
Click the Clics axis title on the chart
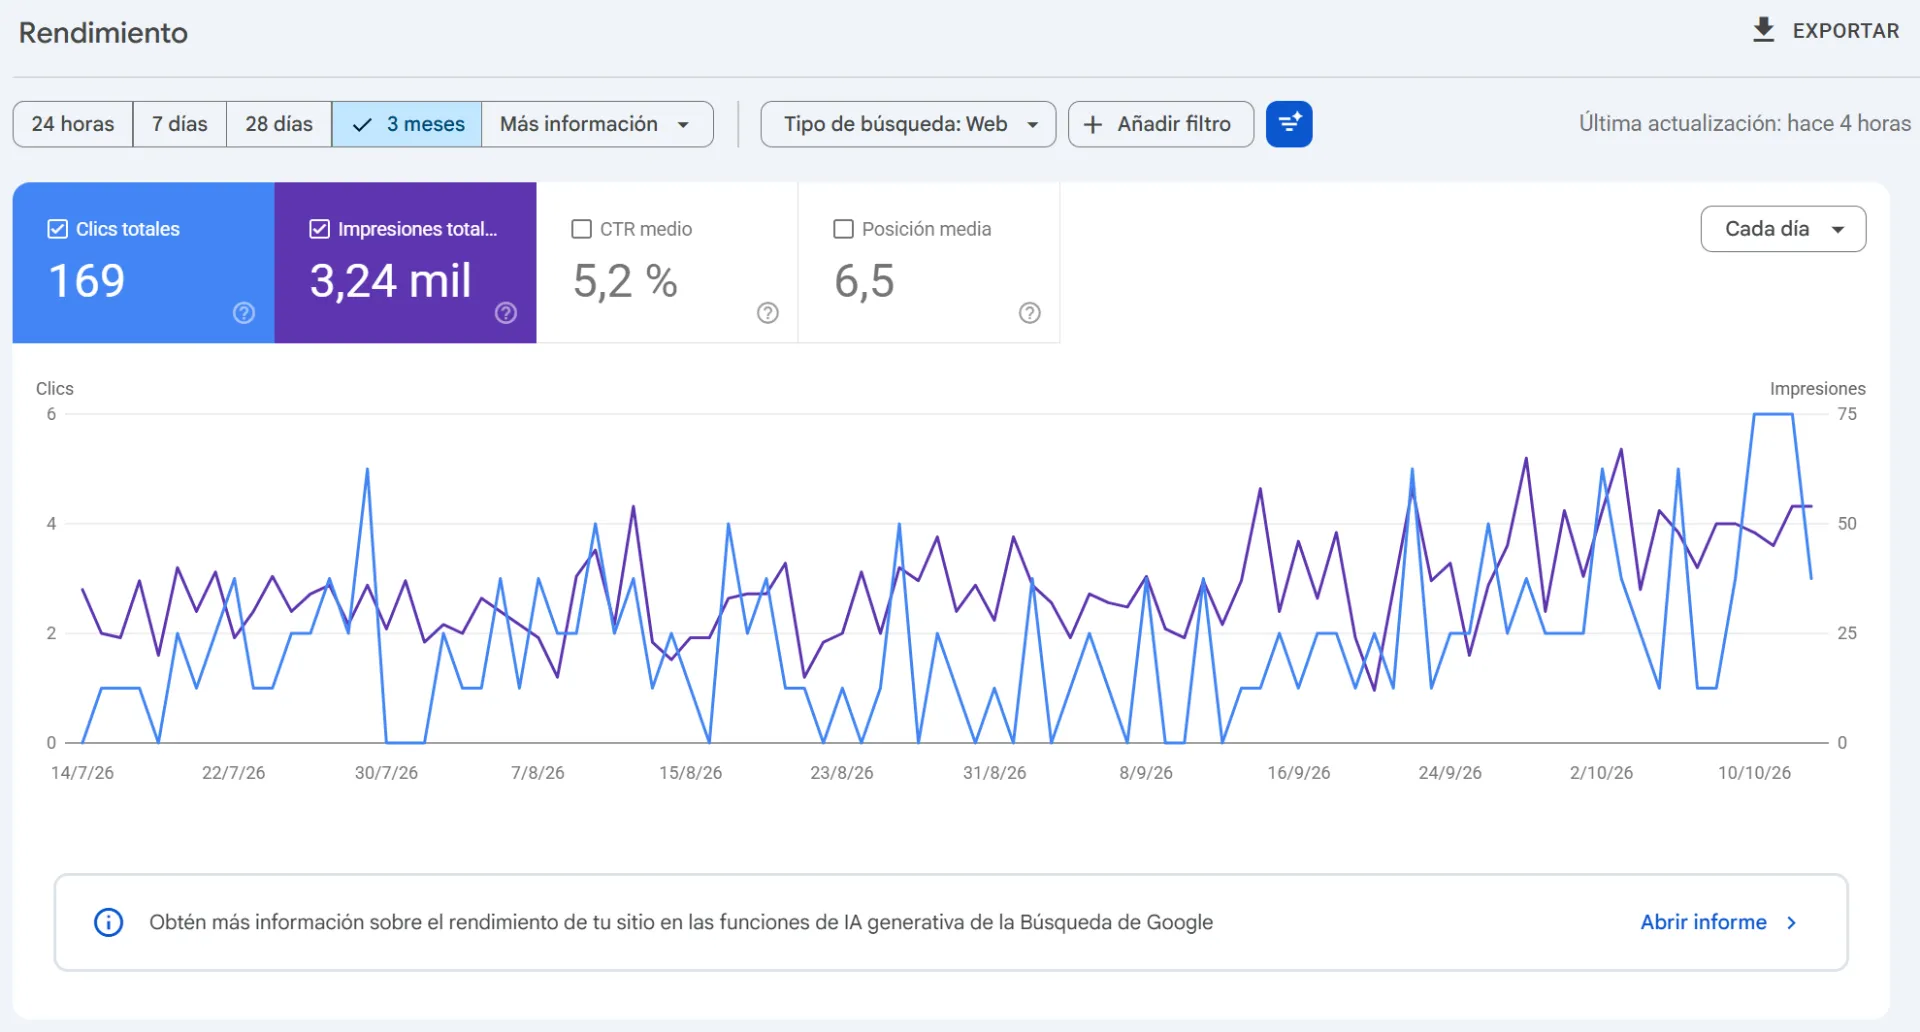55,389
